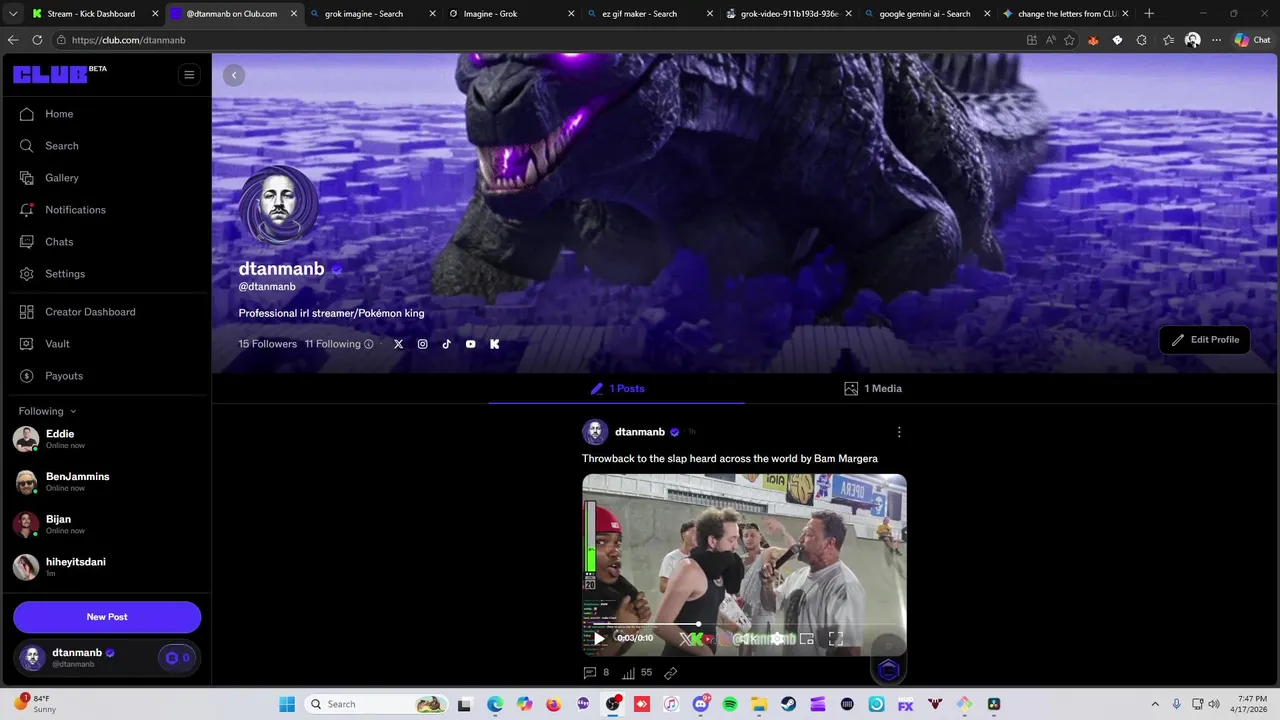Screen dimensions: 1280x720
Task: Switch to the 1 Media tab
Action: 873,389
